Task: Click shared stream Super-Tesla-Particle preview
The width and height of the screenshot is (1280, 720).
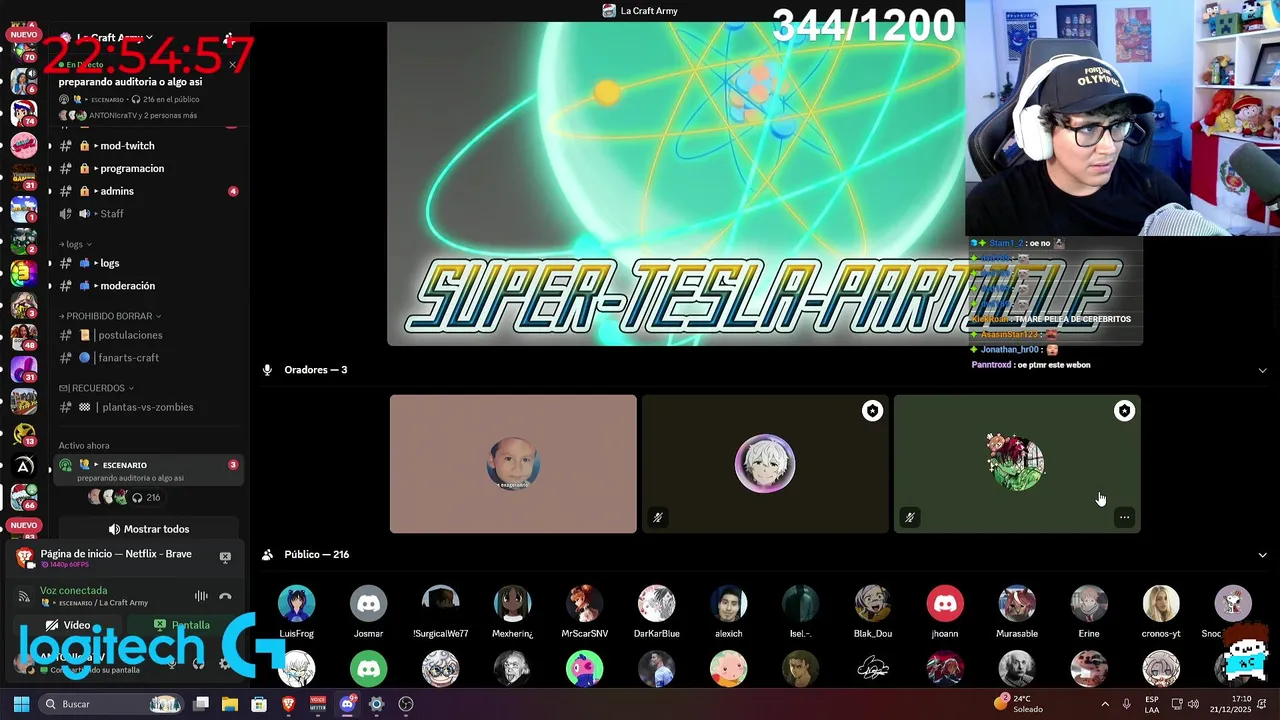Action: [765, 183]
